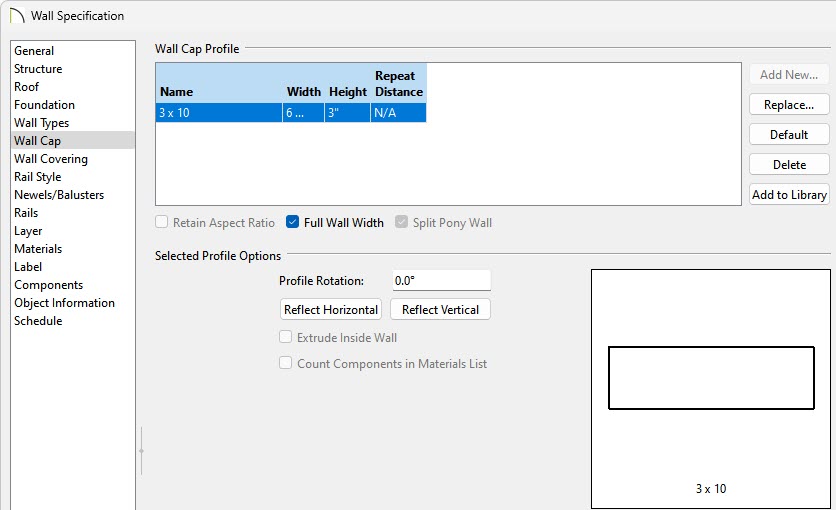Image resolution: width=836 pixels, height=510 pixels.
Task: Delete the selected wall cap profile
Action: coord(789,165)
